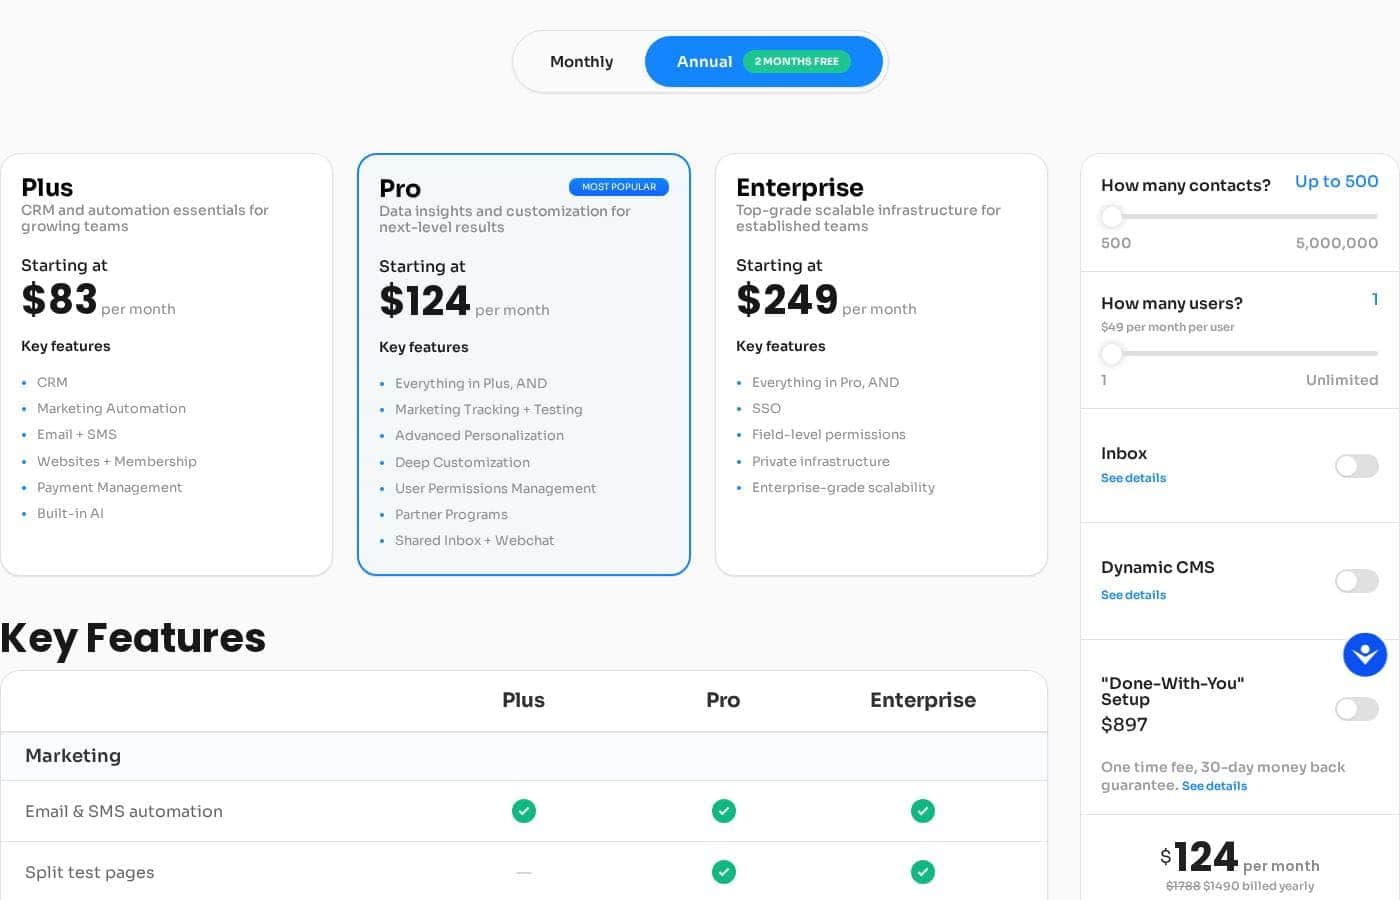Viewport: 1400px width, 900px height.
Task: Click the Pro column header in table
Action: point(723,700)
